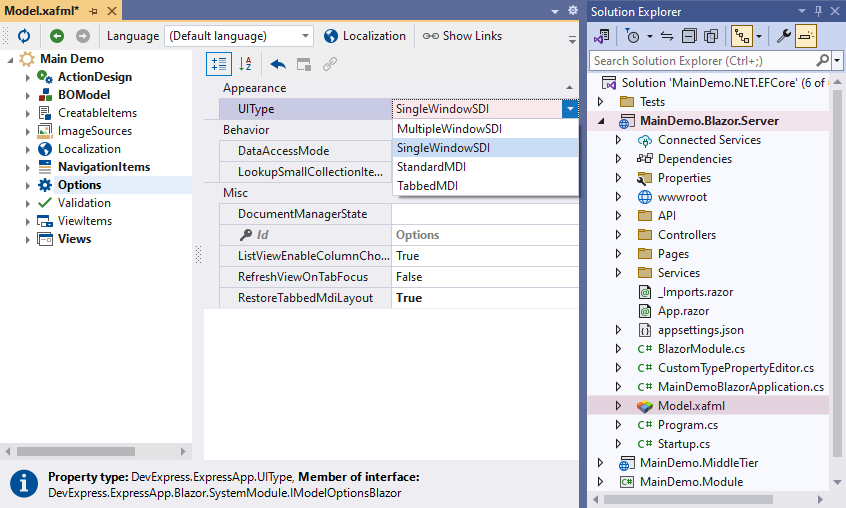Select the ImageSources node
Viewport: 846px width, 508px height.
[x=95, y=131]
